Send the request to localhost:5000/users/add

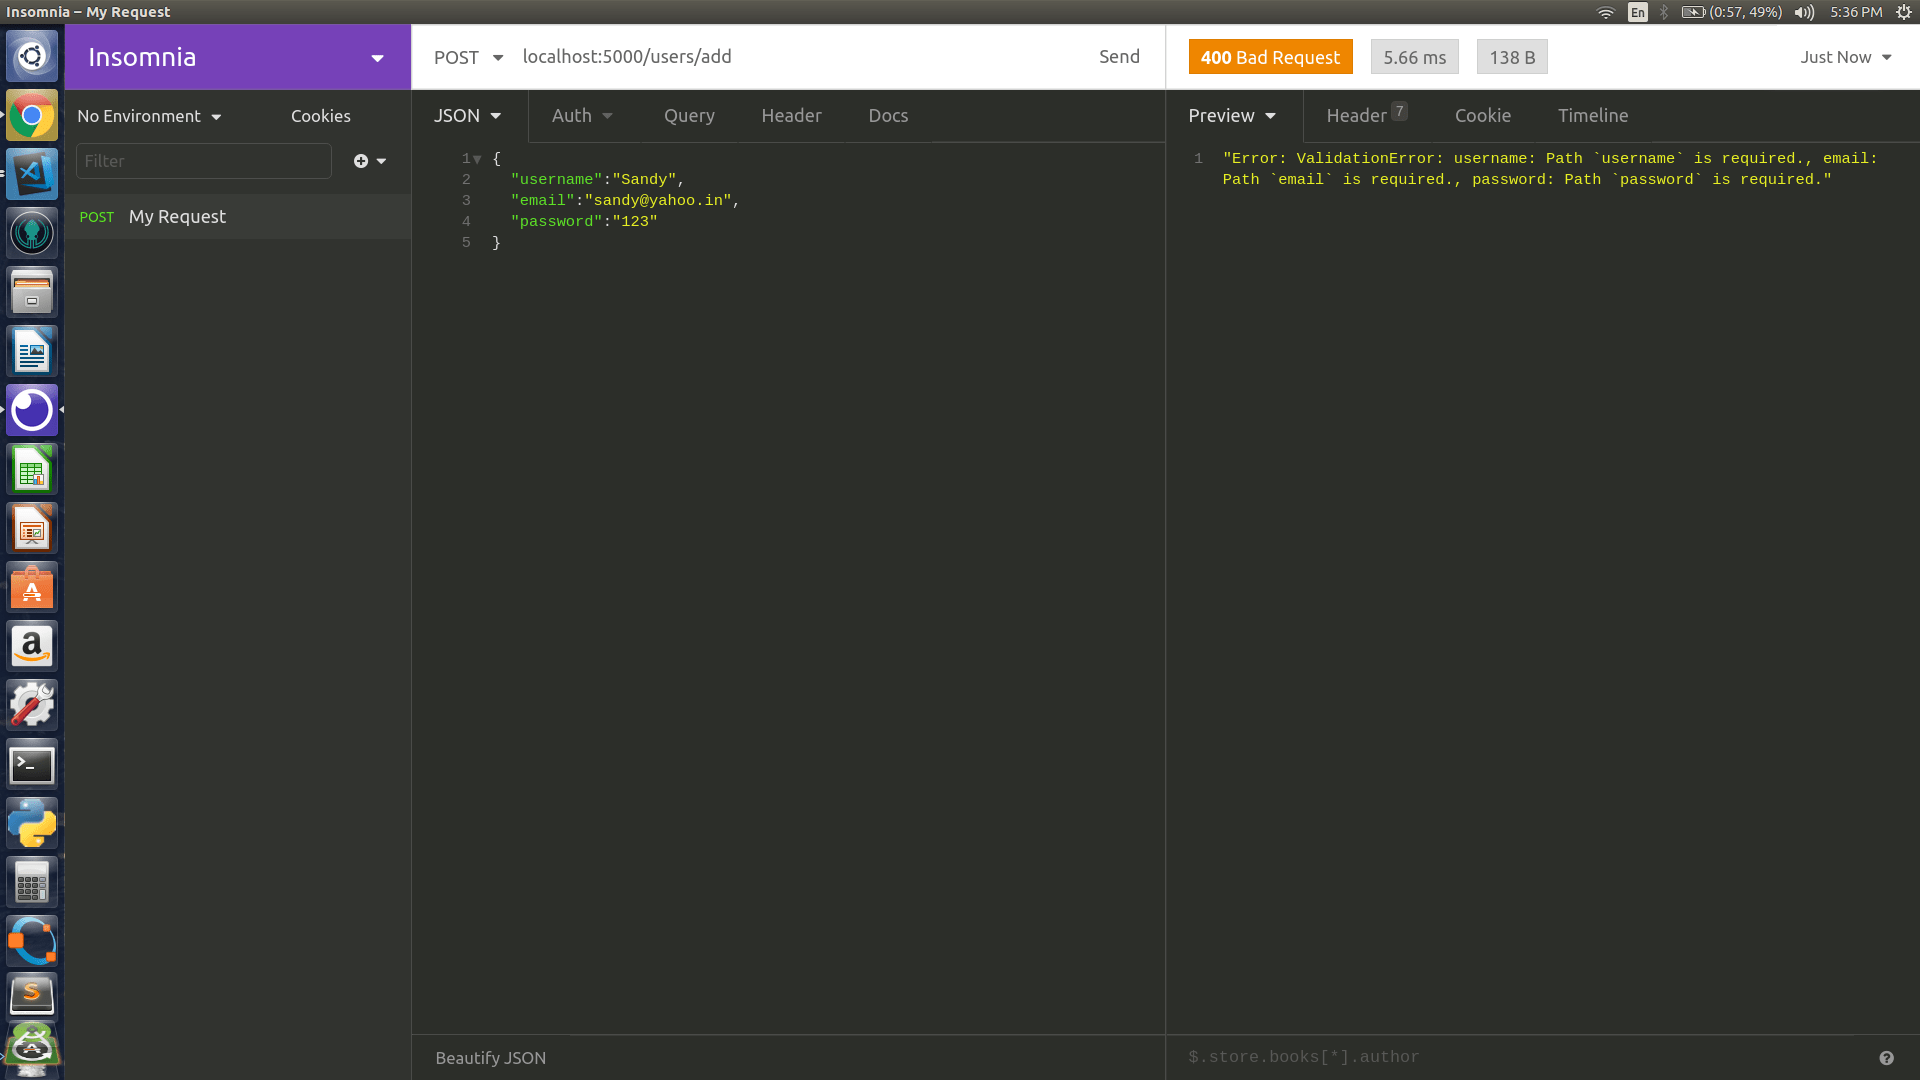1119,57
